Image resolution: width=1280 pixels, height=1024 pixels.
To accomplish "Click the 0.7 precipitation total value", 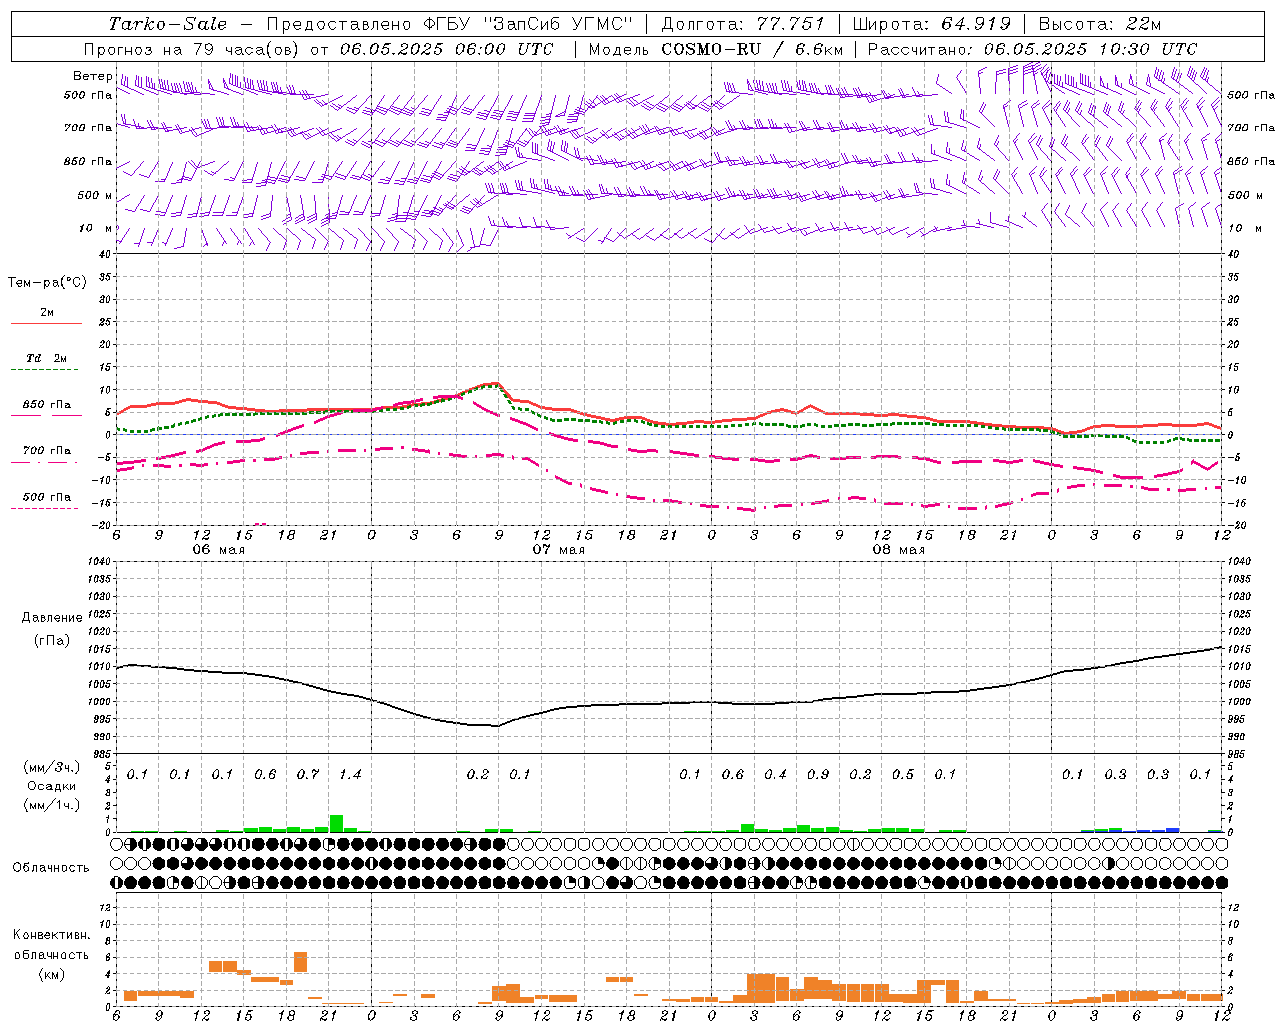I will click(308, 775).
